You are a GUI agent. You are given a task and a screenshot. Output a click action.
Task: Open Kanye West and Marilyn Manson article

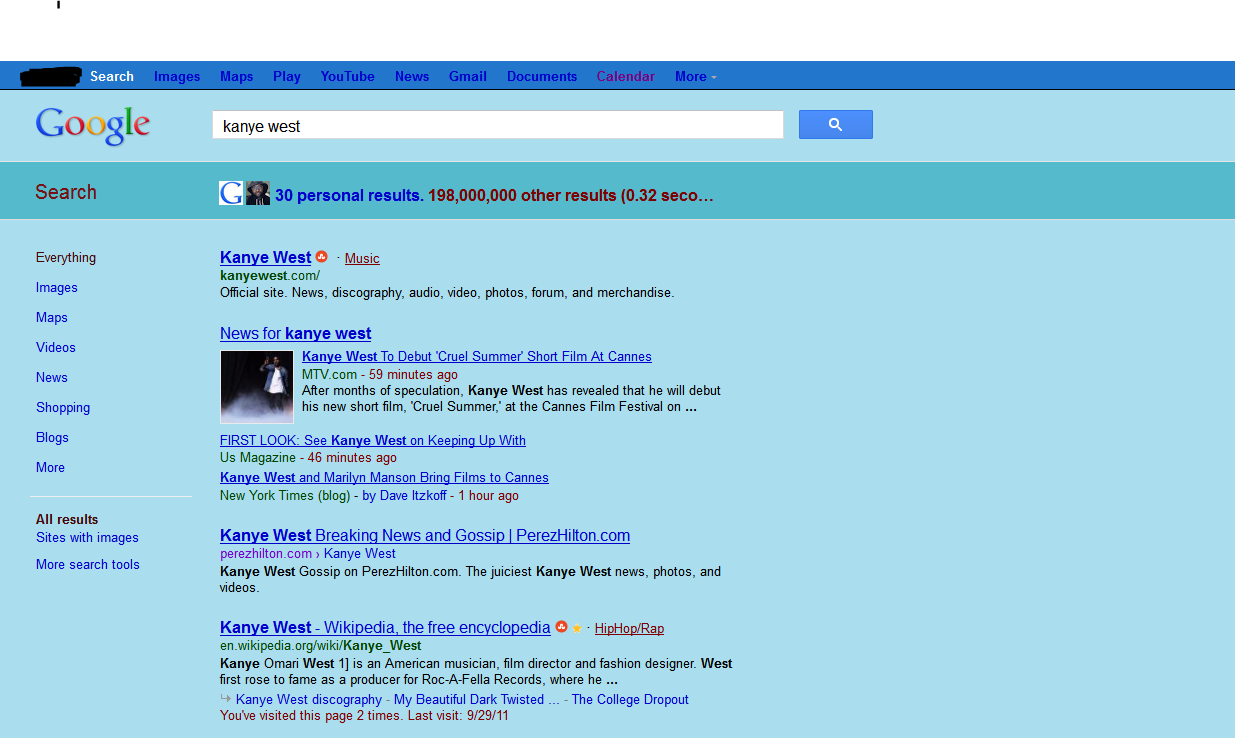[384, 477]
